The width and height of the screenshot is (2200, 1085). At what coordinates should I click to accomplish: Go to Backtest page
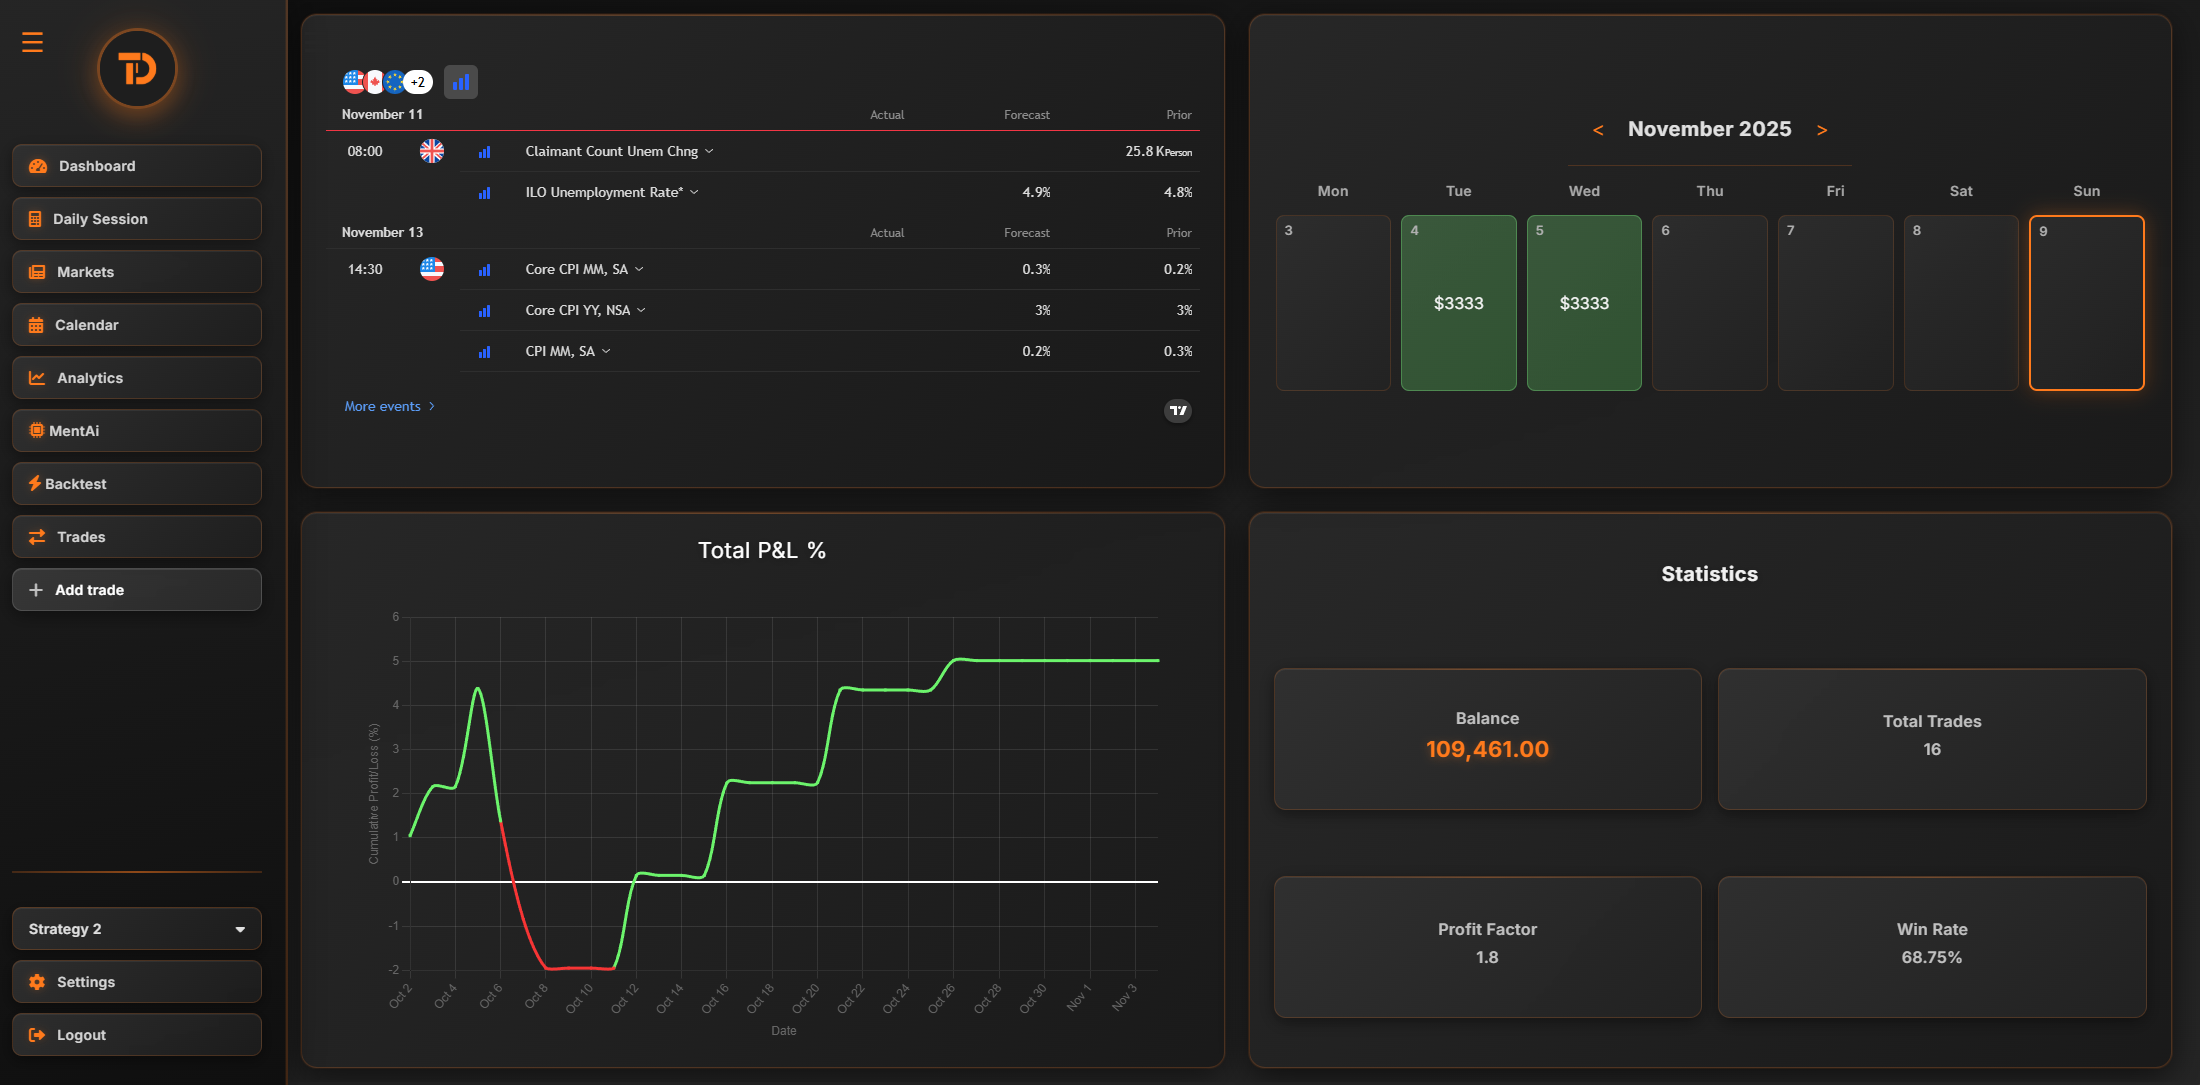pos(137,484)
